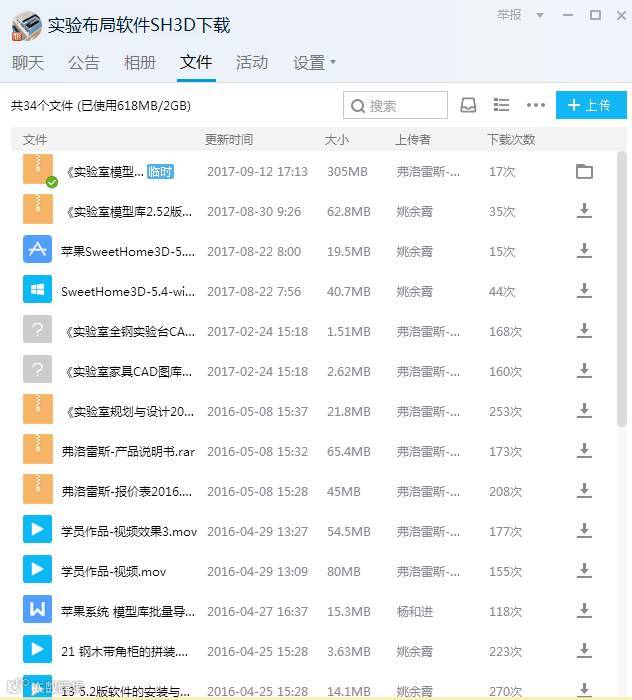This screenshot has width=632, height=700.
Task: Open folder for the 305MB 实验室模型 file
Action: pos(584,171)
